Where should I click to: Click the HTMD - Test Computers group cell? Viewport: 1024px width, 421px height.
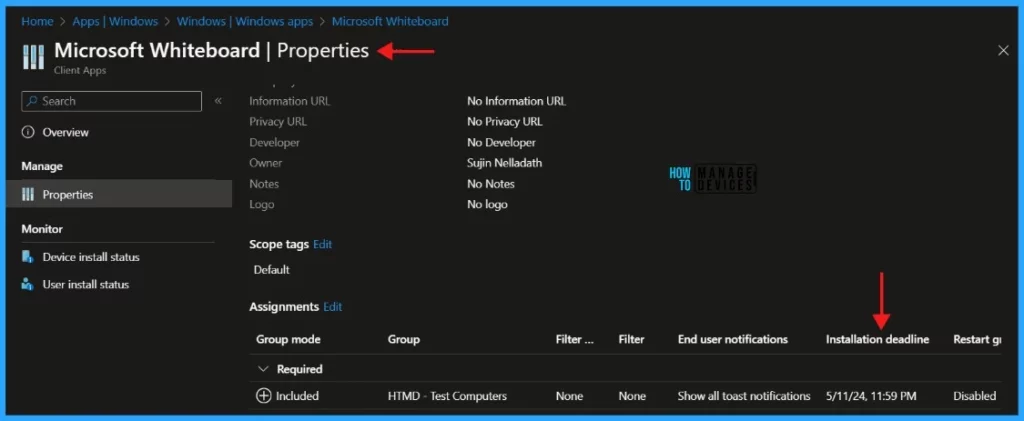click(447, 396)
